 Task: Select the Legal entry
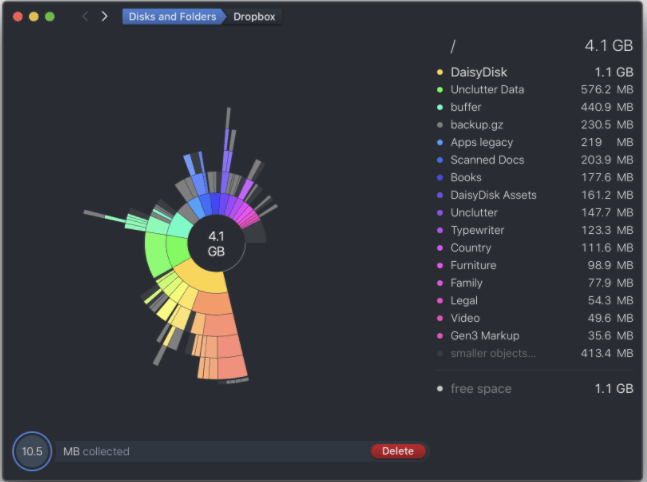pyautogui.click(x=535, y=300)
